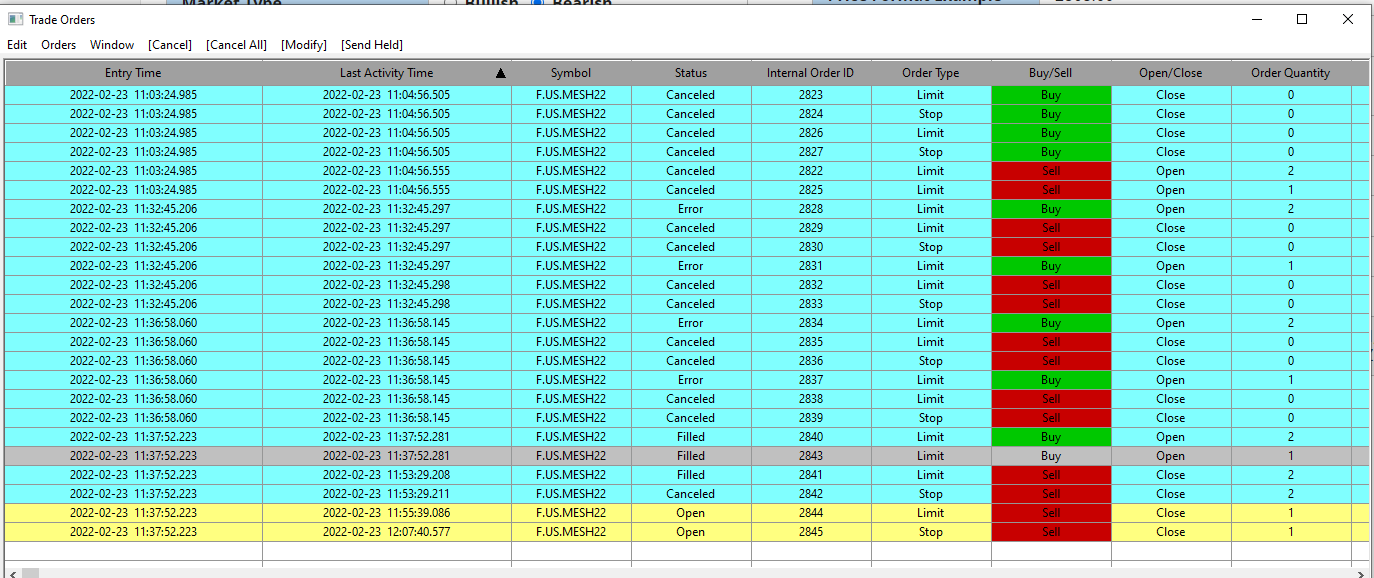Viewport: 1374px width, 578px height.
Task: Click Stop order type of order 2830
Action: [x=931, y=247]
